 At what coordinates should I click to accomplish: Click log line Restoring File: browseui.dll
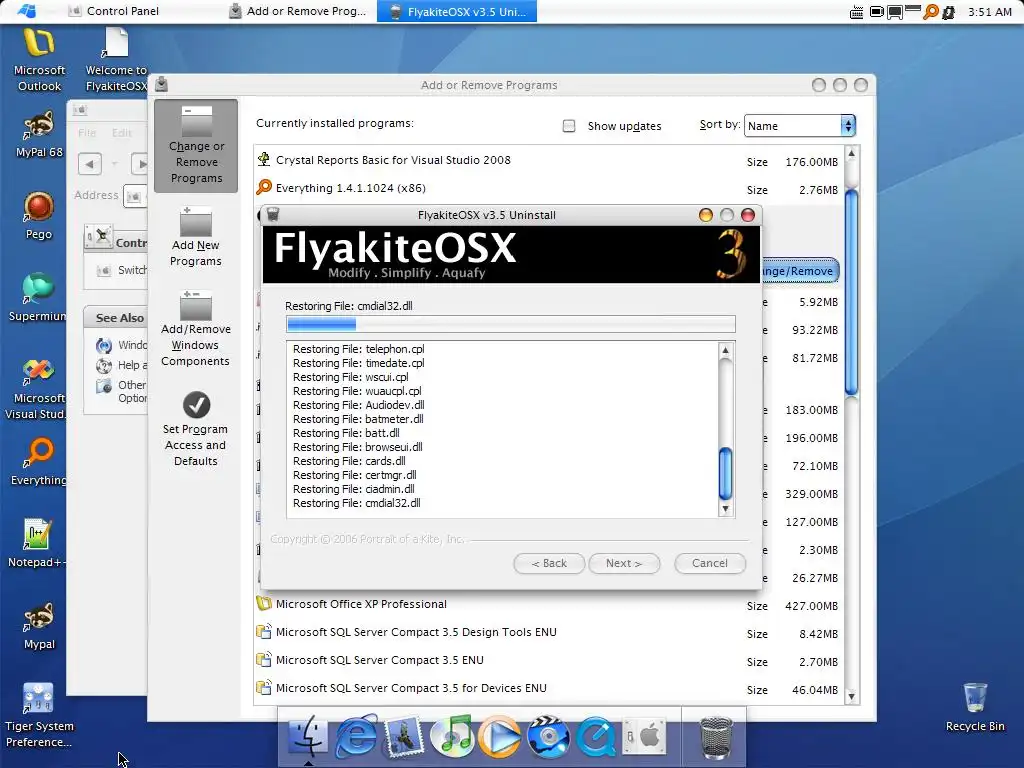(x=357, y=447)
